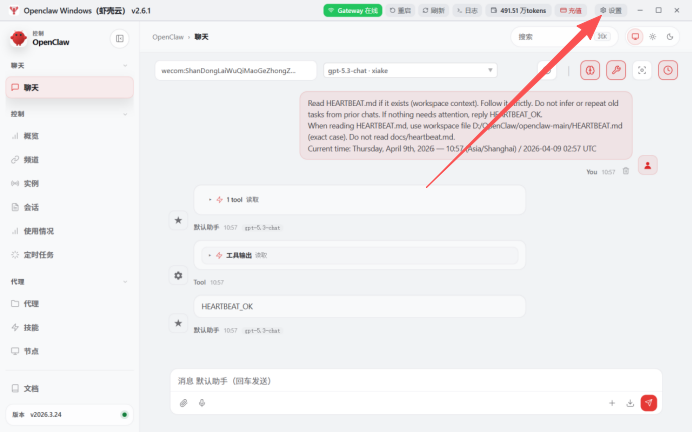Open the 日志 logs button

pos(467,11)
